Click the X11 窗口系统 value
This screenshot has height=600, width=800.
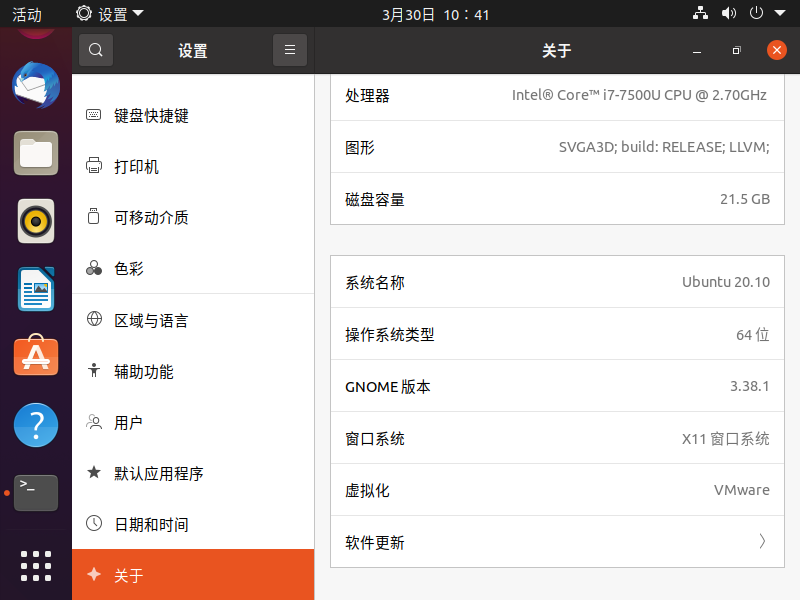(726, 439)
